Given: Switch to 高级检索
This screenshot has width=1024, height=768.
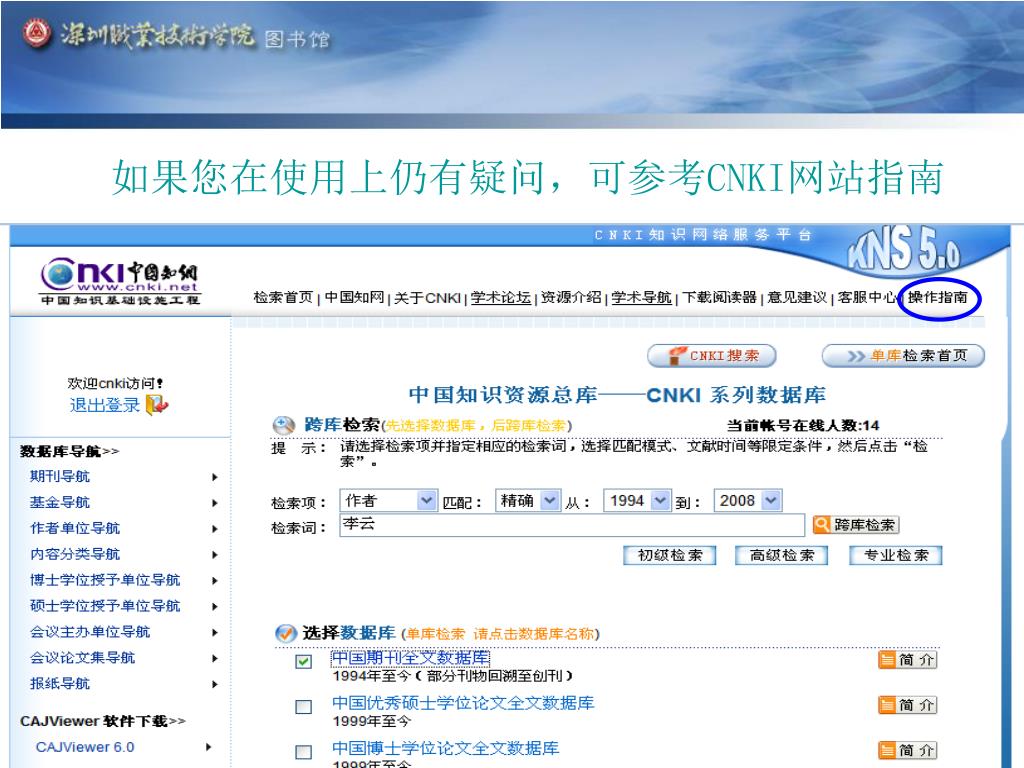Looking at the screenshot, I should pyautogui.click(x=782, y=555).
